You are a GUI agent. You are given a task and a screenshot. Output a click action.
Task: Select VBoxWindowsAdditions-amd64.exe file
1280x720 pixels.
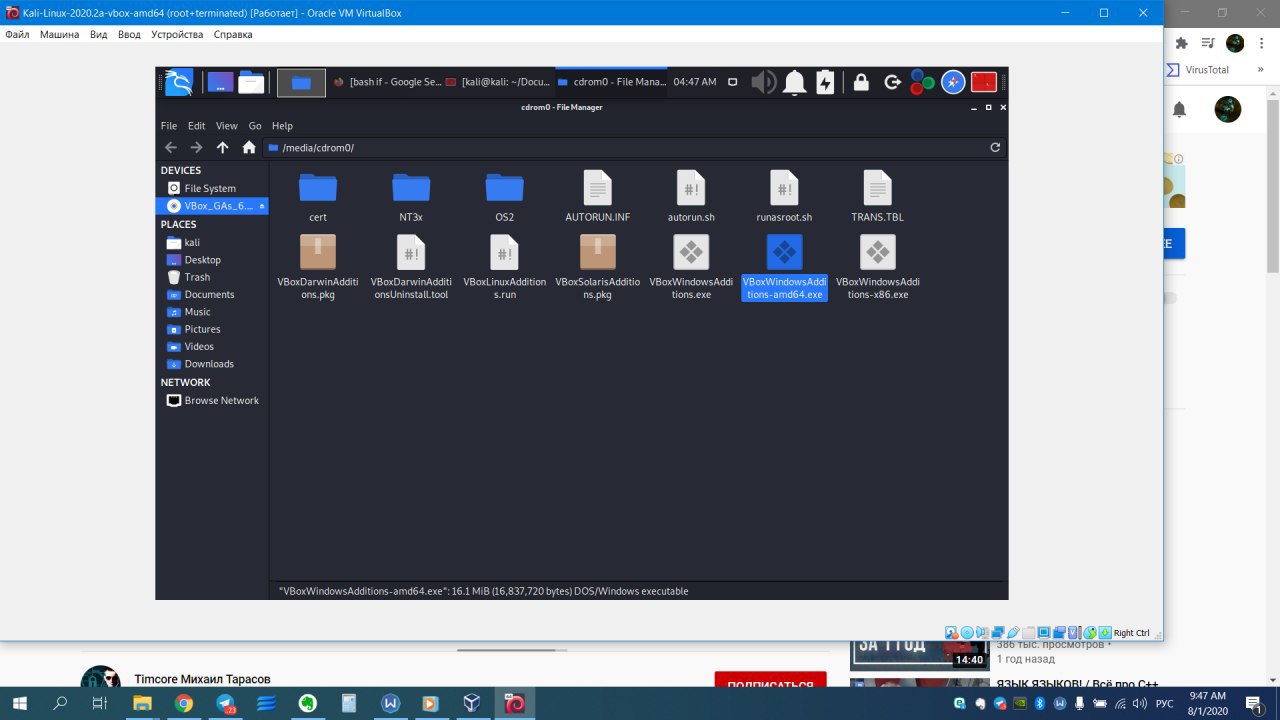[x=784, y=267]
